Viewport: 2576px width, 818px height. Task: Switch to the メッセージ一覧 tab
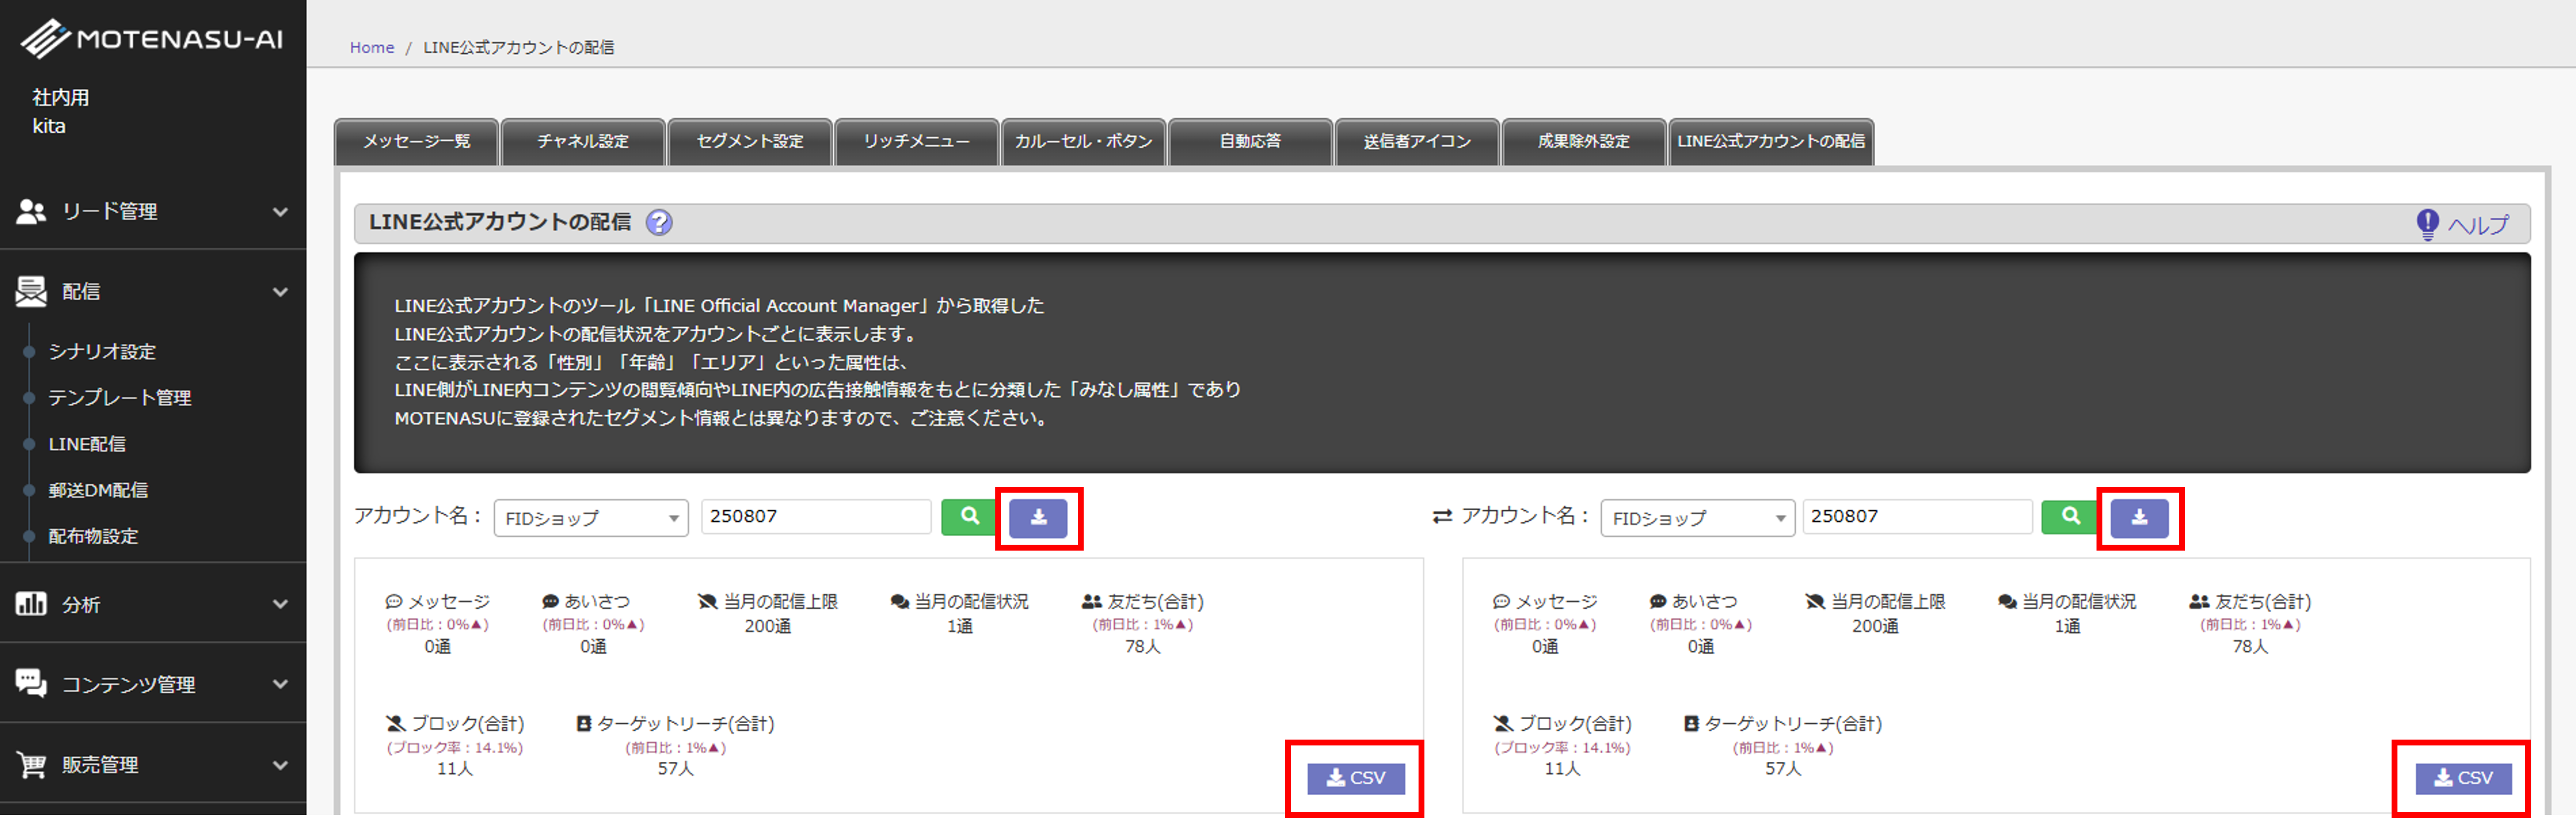(x=416, y=141)
